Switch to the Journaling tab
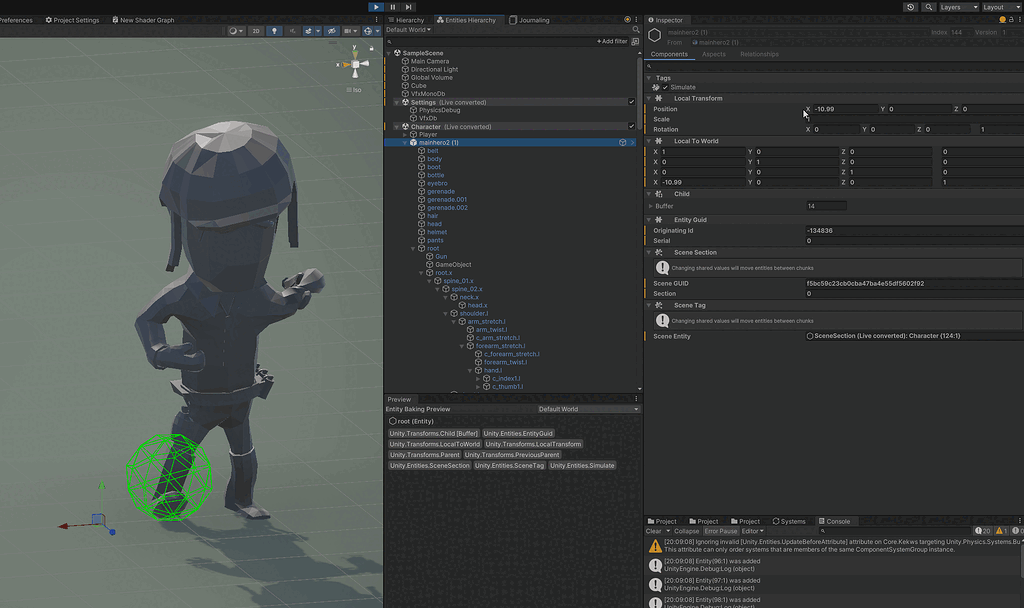Screen dimensions: 1024x608 pos(528,19)
